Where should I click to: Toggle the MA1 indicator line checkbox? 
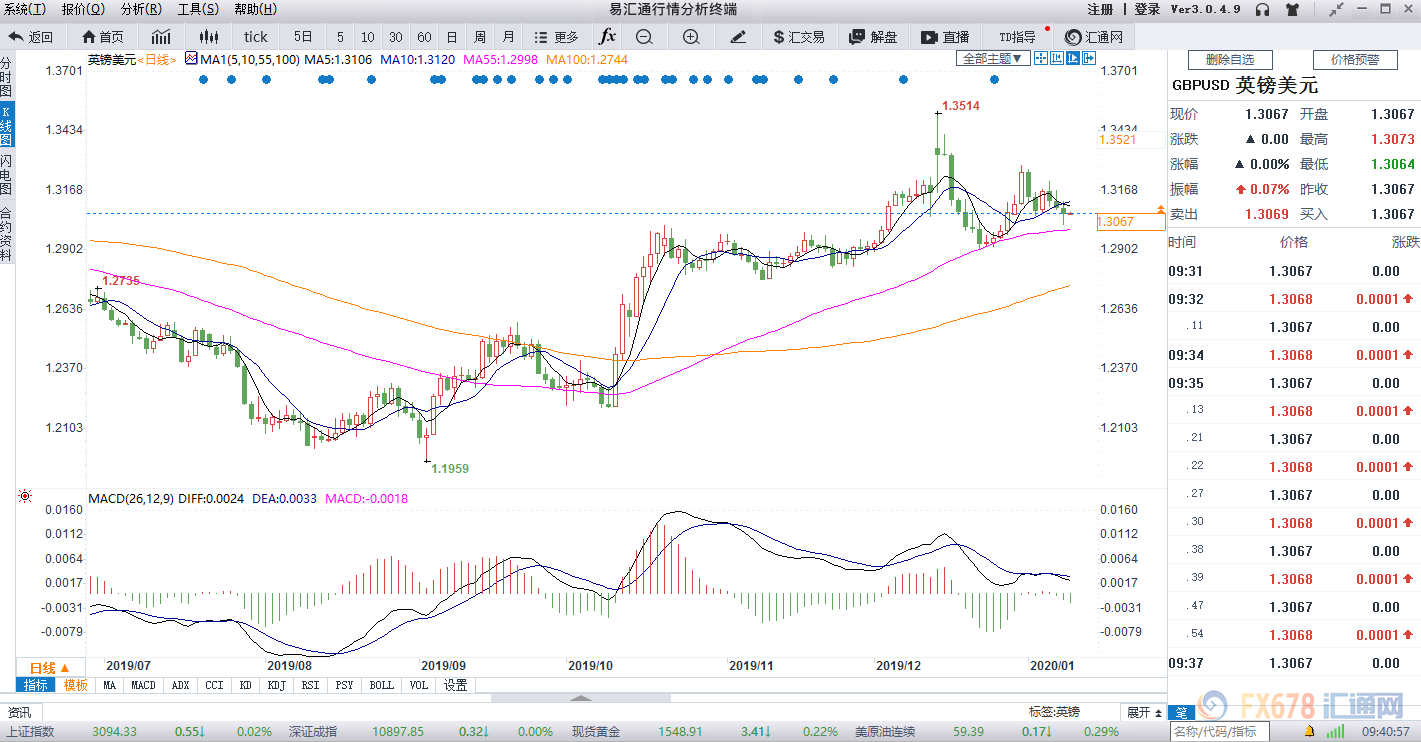[x=192, y=59]
